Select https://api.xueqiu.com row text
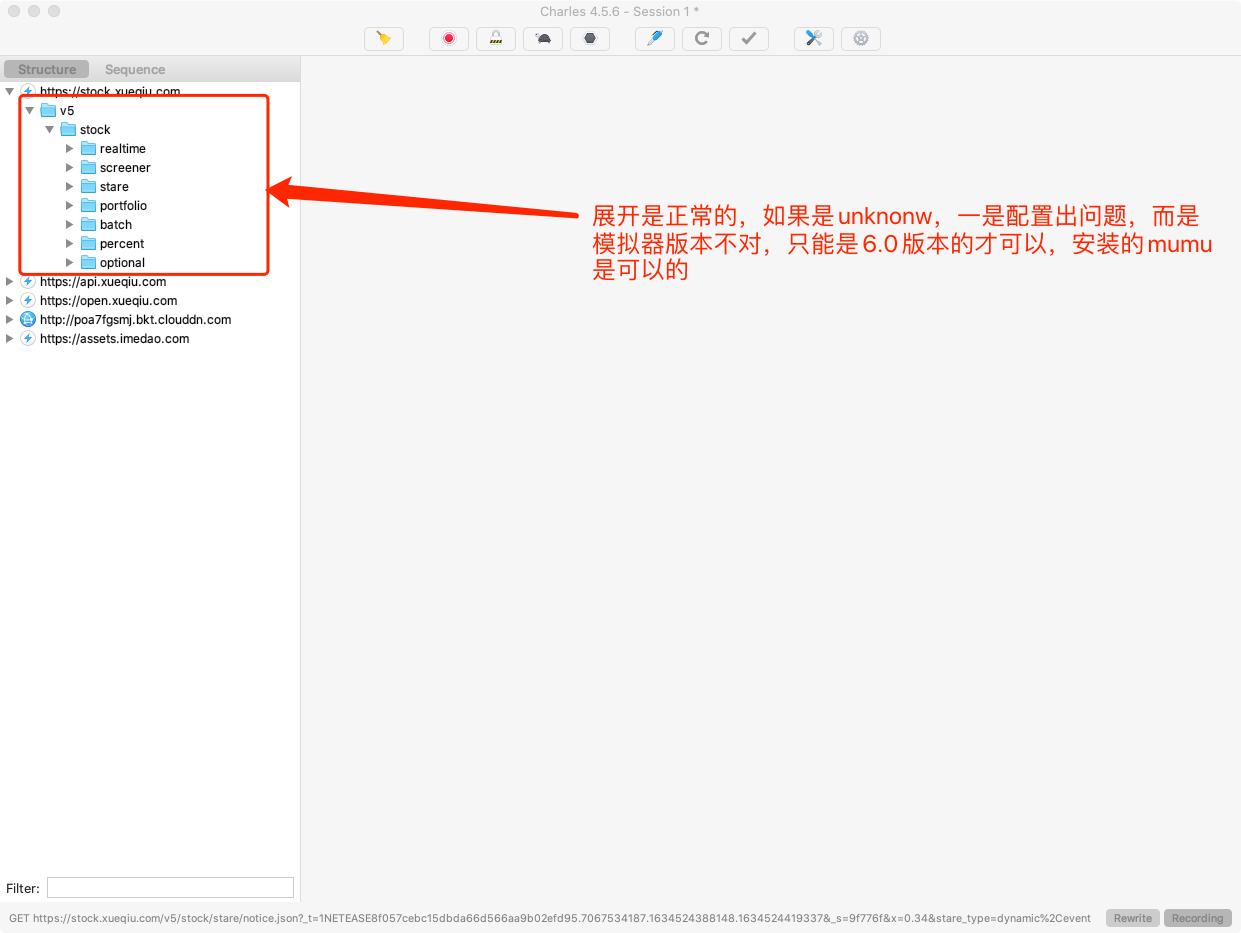This screenshot has width=1241, height=933. click(103, 281)
